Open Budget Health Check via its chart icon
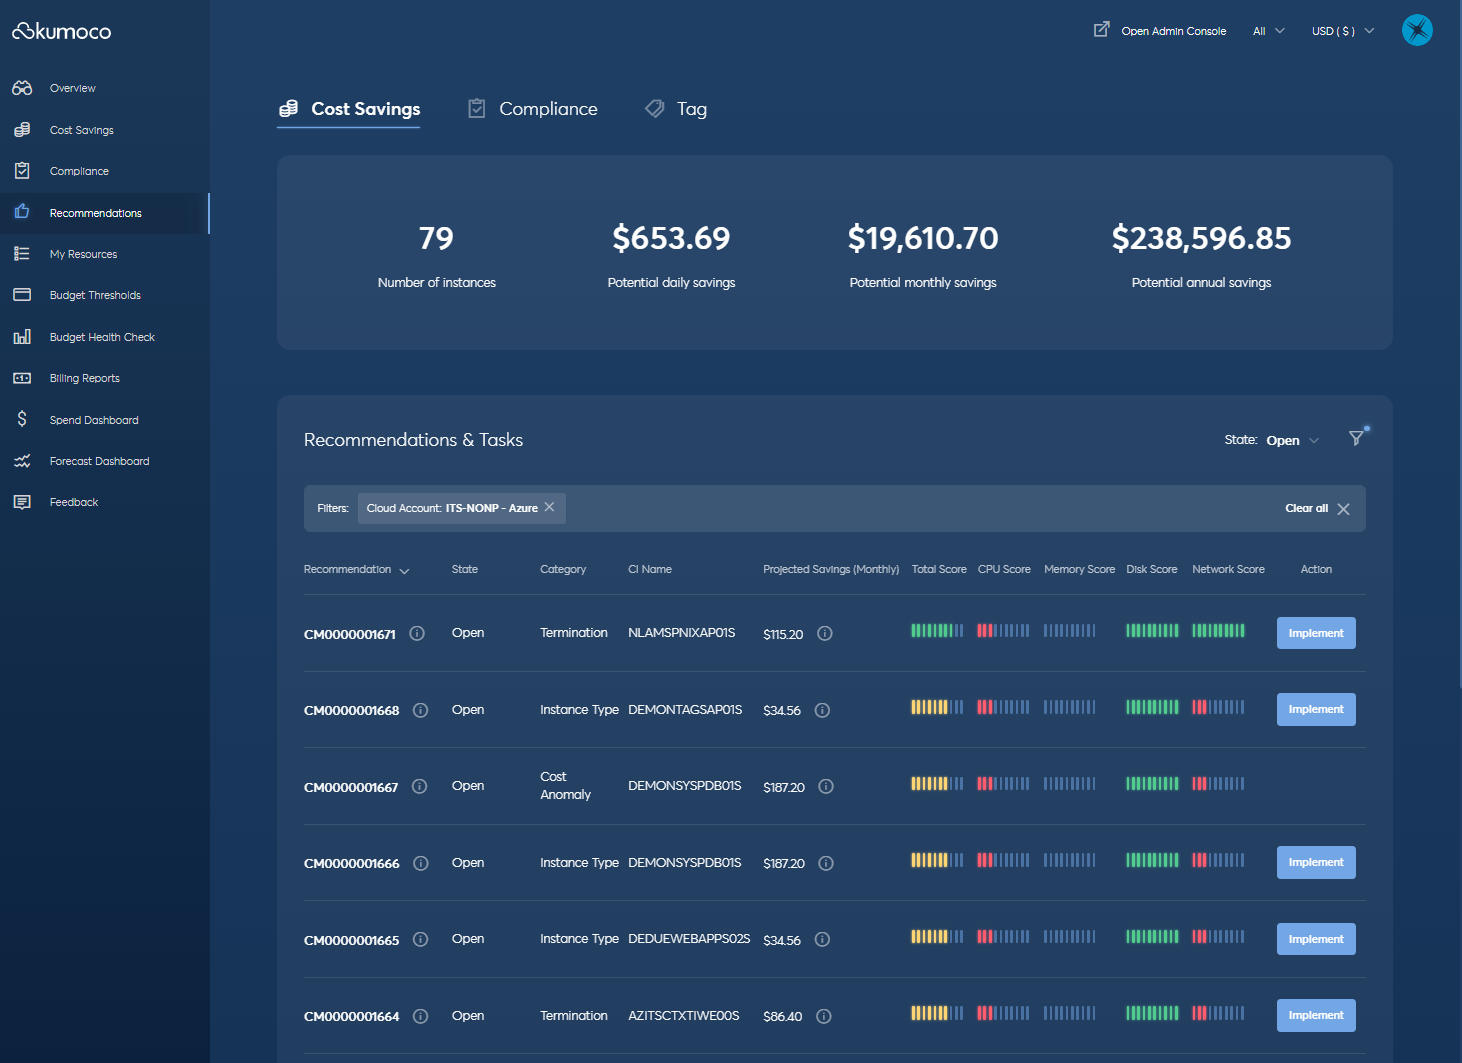This screenshot has height=1063, width=1462. [x=22, y=336]
